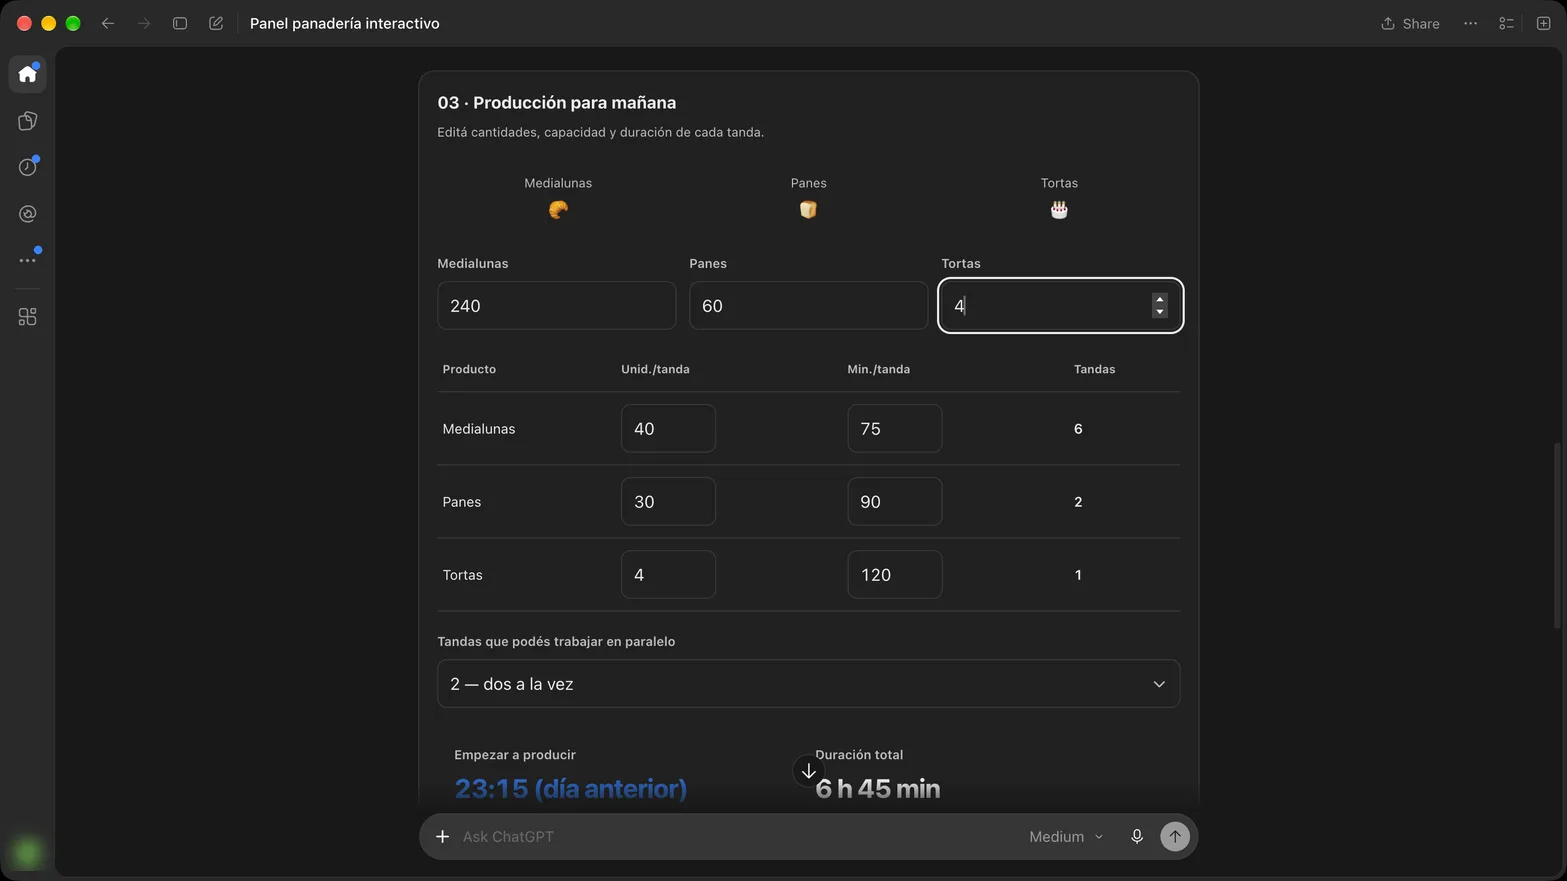Click the total duration 6 h 45 min
The height and width of the screenshot is (881, 1567).
click(877, 788)
